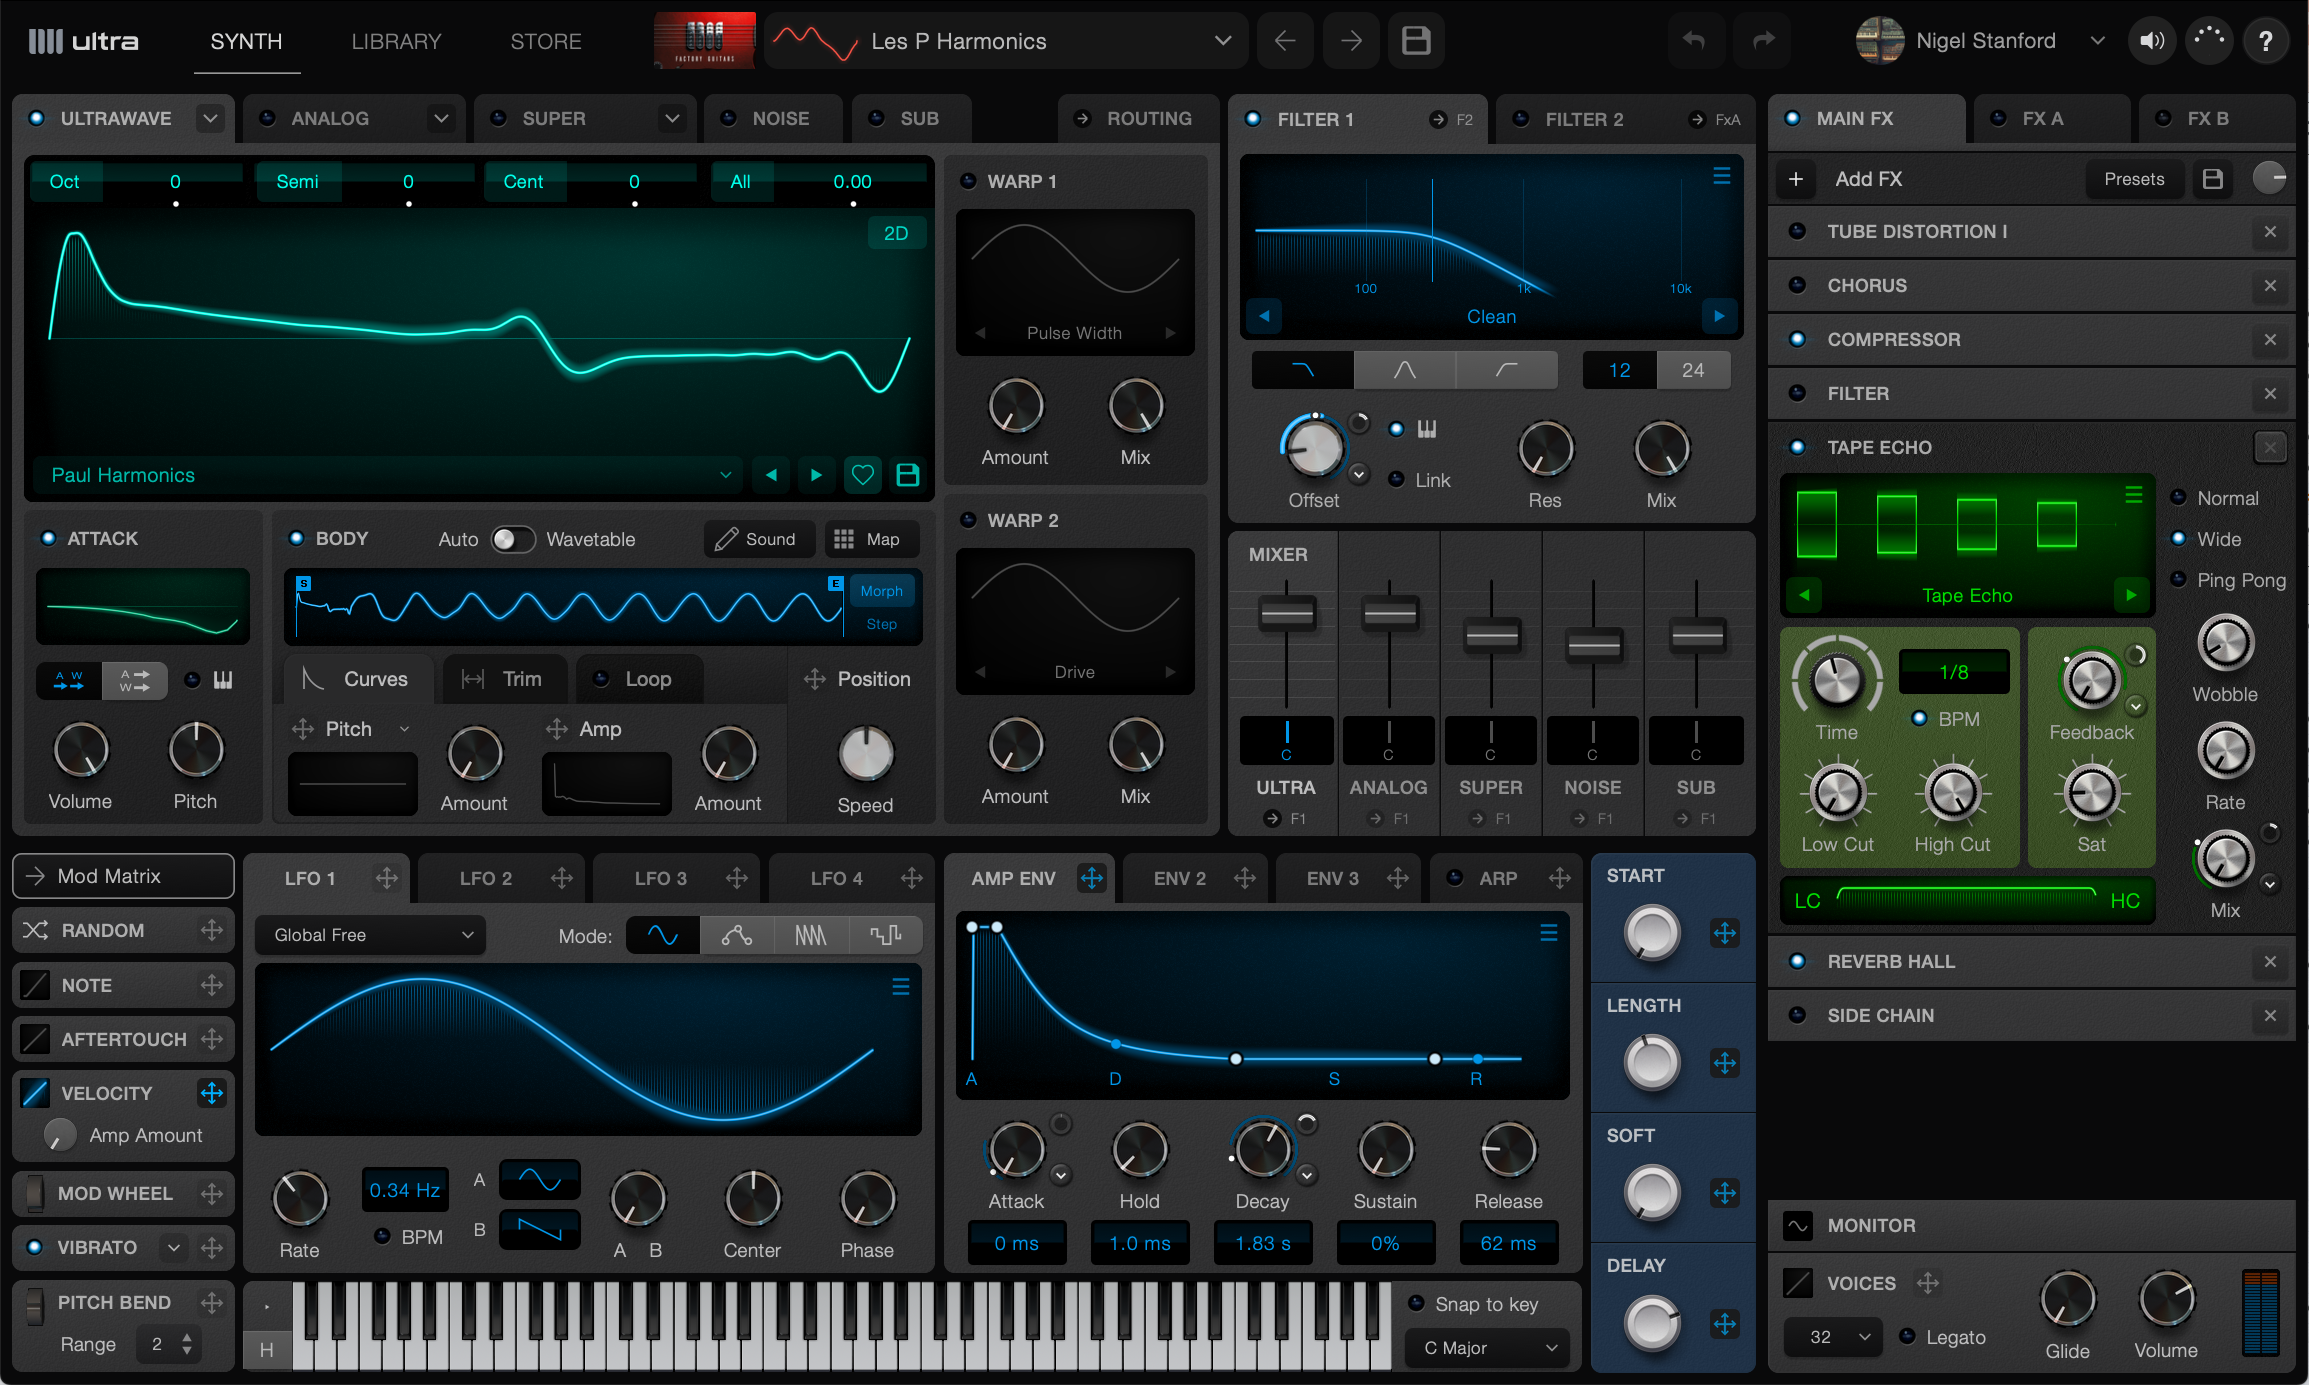Screen dimensions: 2309x1385
Task: Open the Filter 1 display hamburger menu
Action: 1721,176
